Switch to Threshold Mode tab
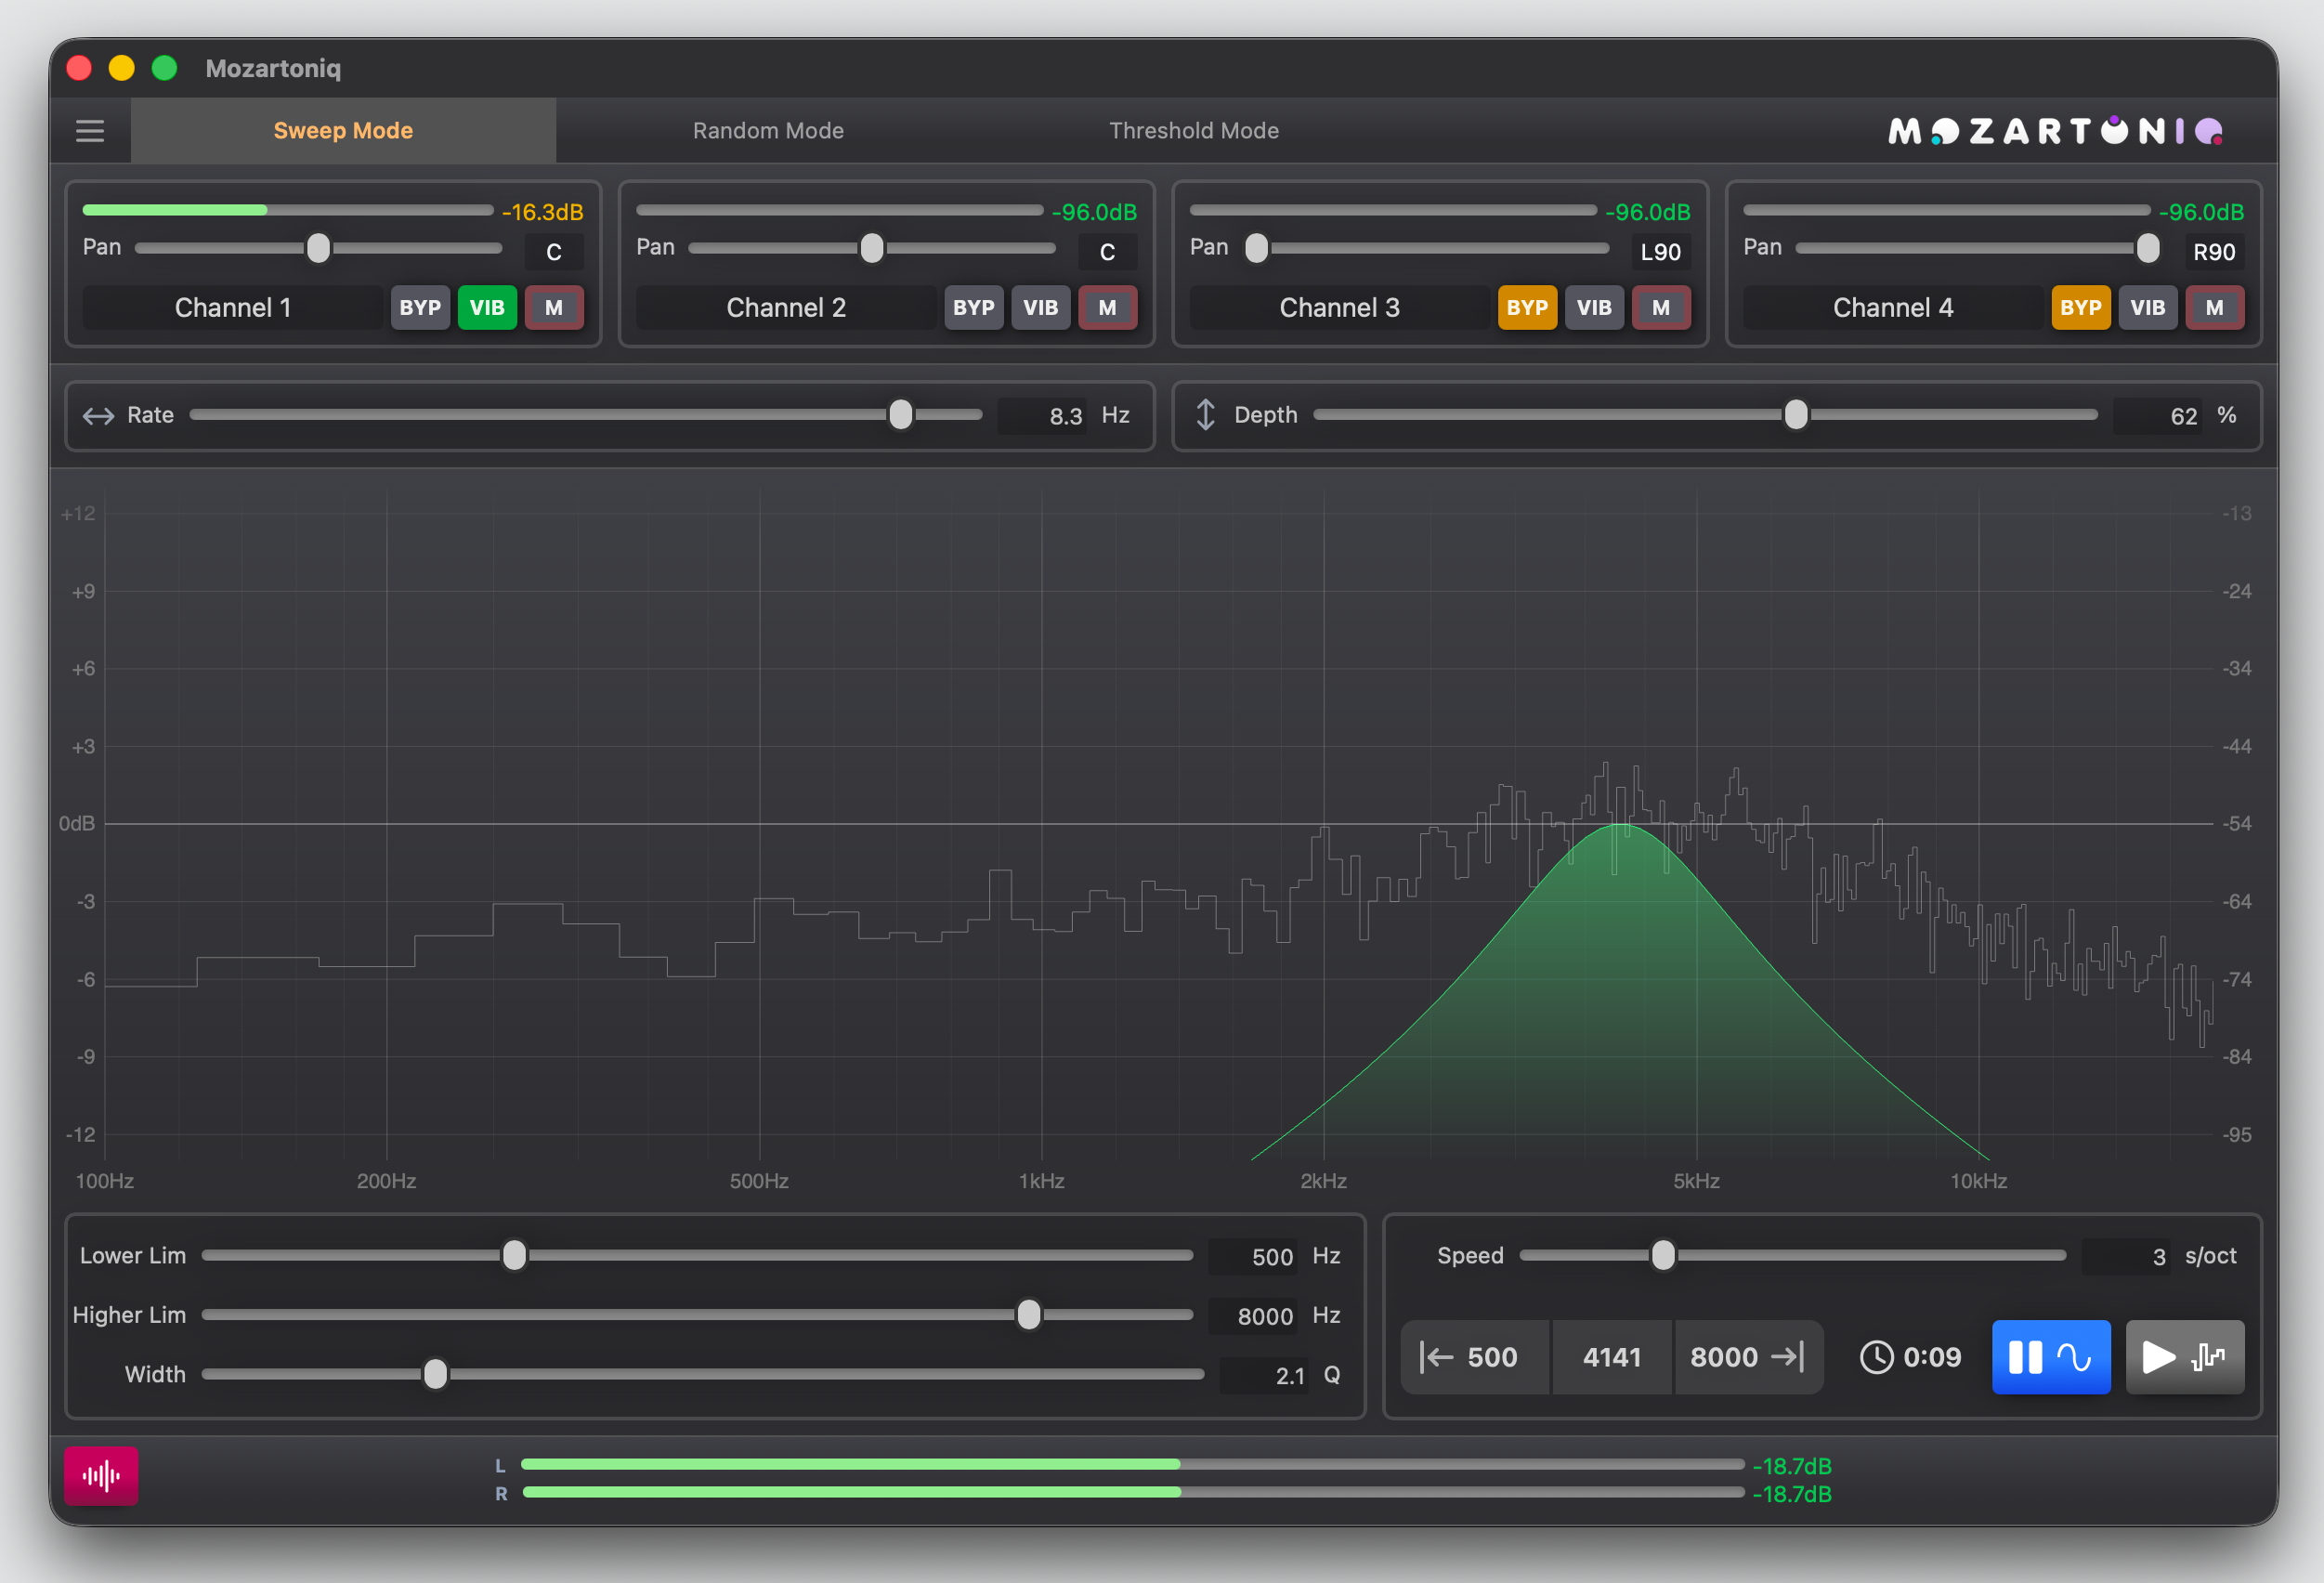This screenshot has width=2324, height=1583. pos(1193,131)
